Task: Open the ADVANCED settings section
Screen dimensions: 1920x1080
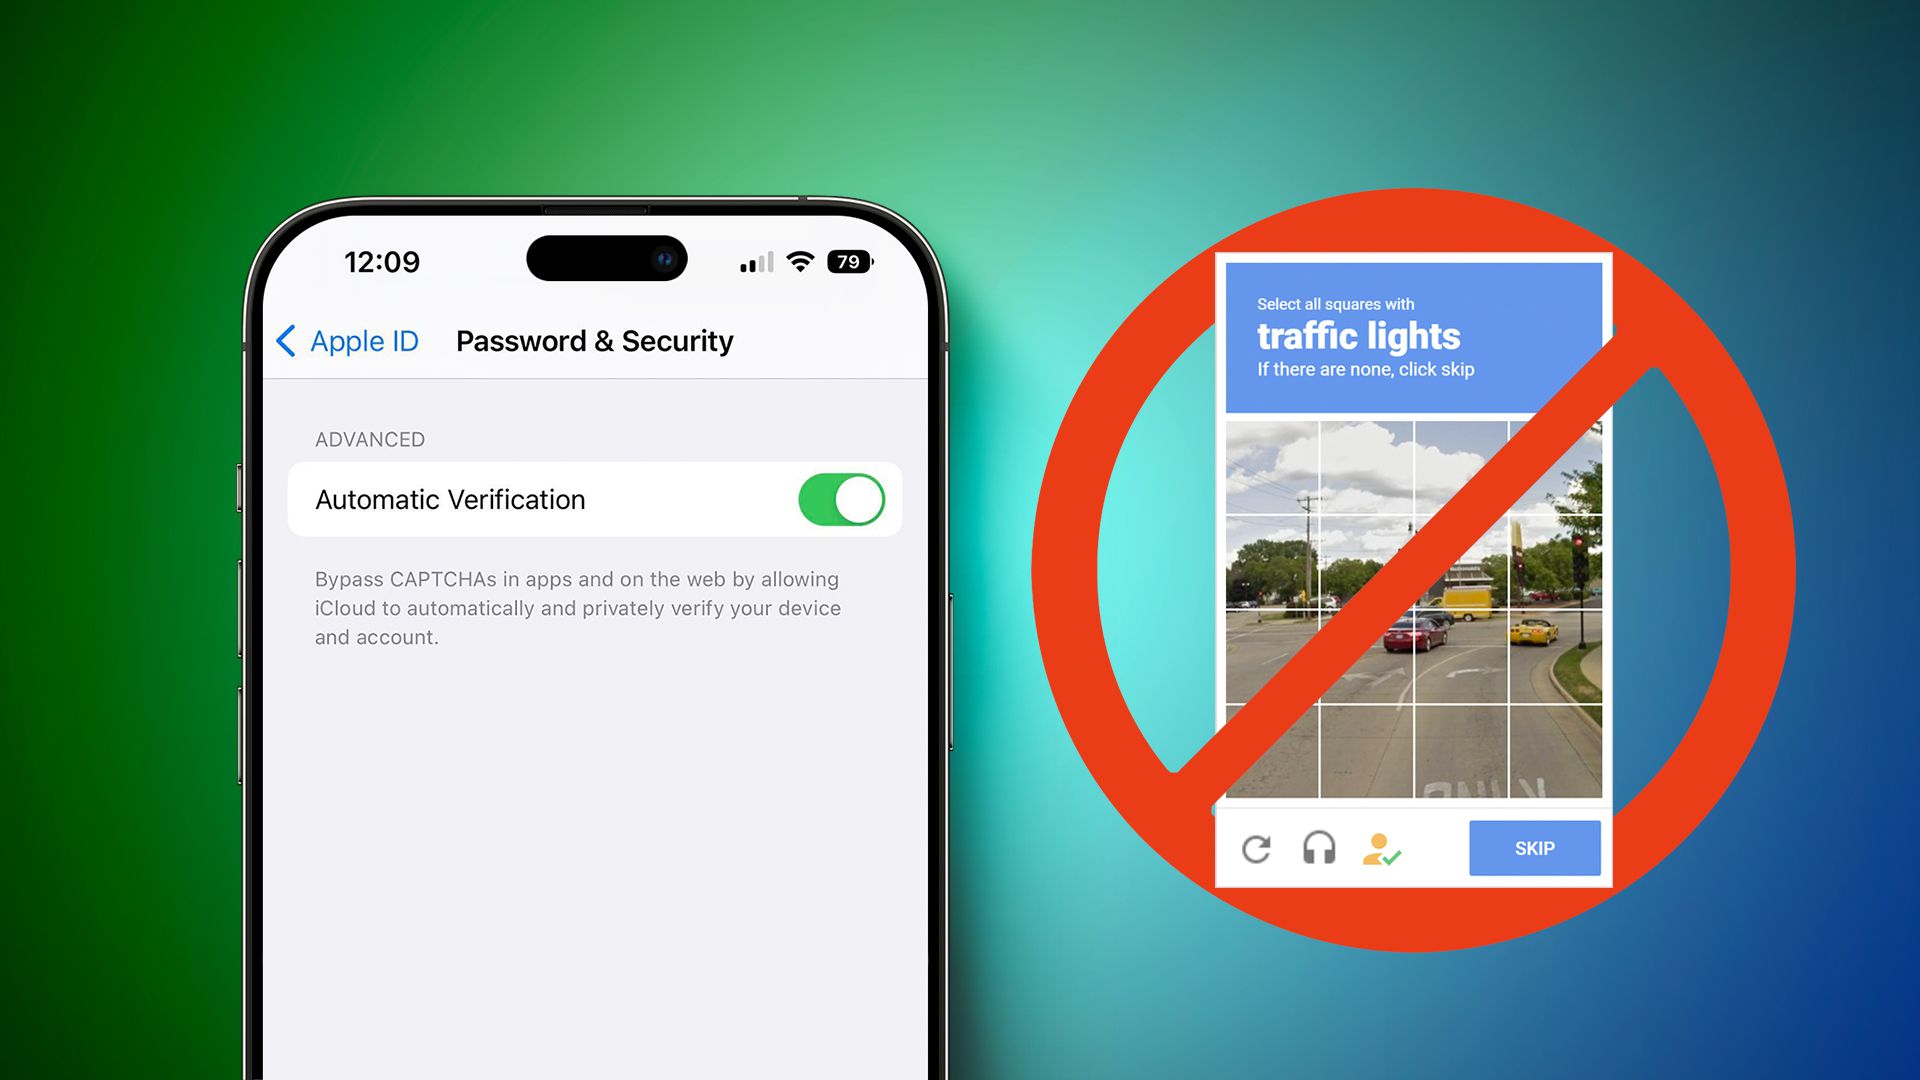Action: coord(369,439)
